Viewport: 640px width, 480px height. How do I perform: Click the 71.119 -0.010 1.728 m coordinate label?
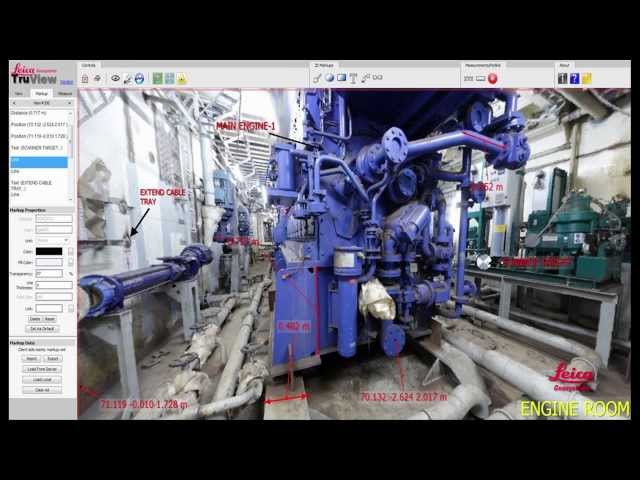click(x=144, y=404)
